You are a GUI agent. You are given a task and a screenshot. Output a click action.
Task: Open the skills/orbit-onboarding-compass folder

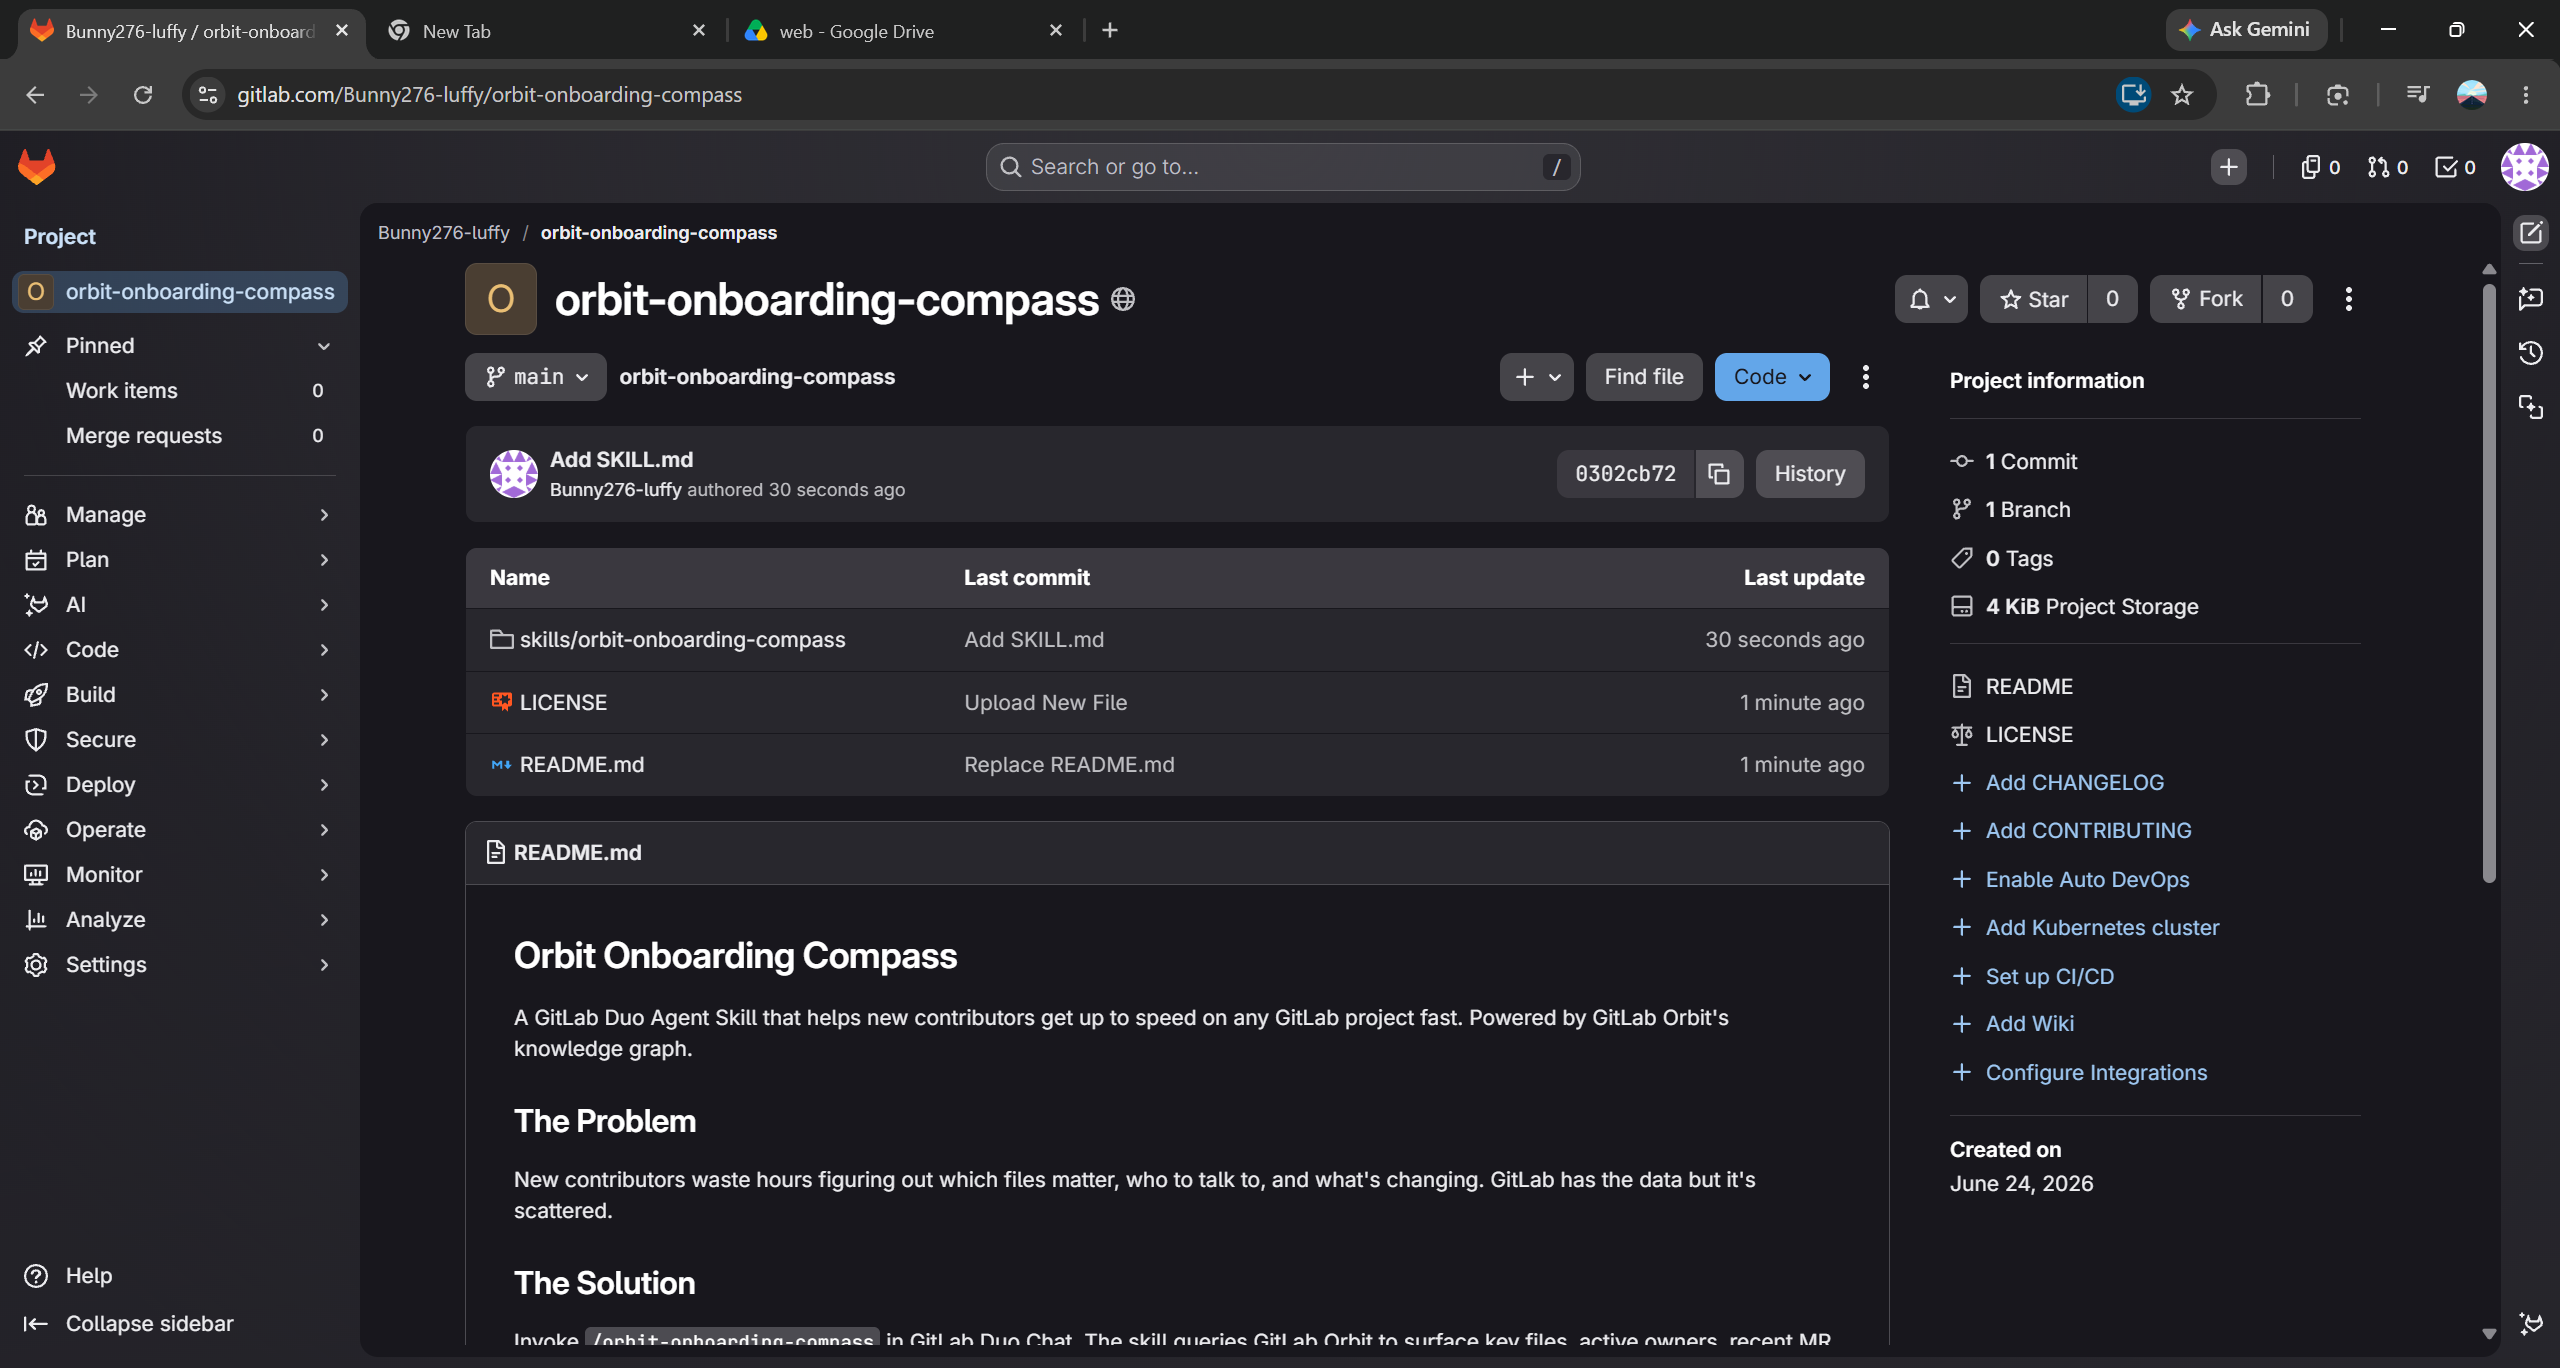click(x=682, y=640)
